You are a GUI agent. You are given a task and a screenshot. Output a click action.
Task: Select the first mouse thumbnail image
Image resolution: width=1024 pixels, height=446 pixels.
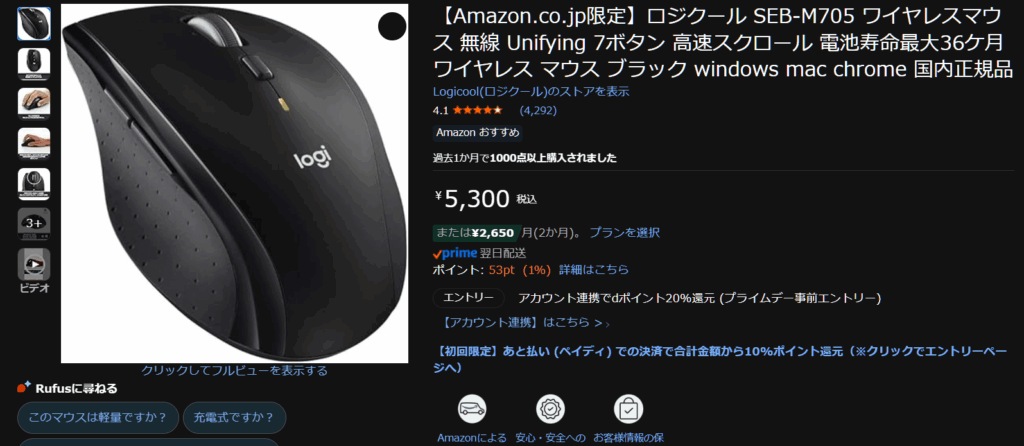tap(34, 24)
